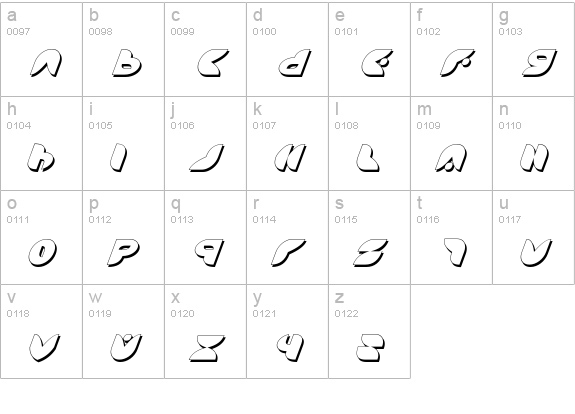The height and width of the screenshot is (414, 575).
Task: Click the glyph for letter t
Action: click(x=455, y=252)
